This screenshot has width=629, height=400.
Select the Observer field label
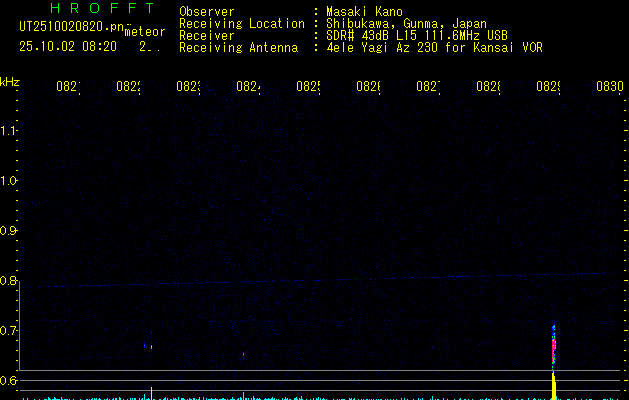click(206, 11)
